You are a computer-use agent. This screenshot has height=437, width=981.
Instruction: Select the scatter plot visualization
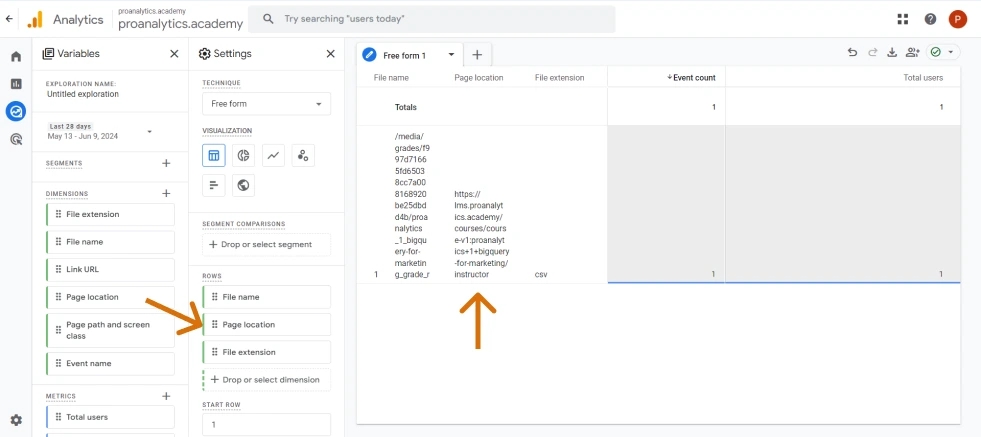[303, 155]
